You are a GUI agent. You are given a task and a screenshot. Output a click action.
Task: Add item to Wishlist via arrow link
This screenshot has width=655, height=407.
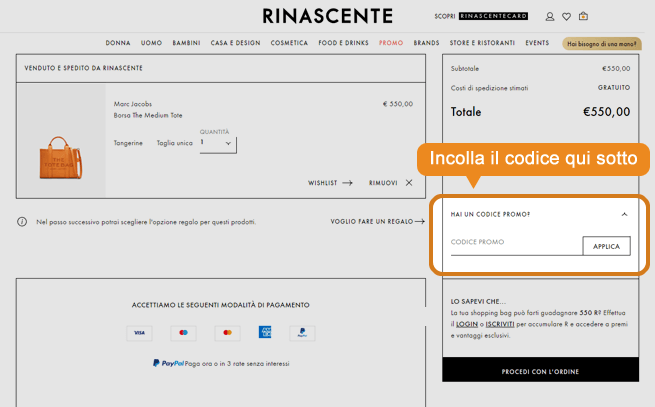330,183
